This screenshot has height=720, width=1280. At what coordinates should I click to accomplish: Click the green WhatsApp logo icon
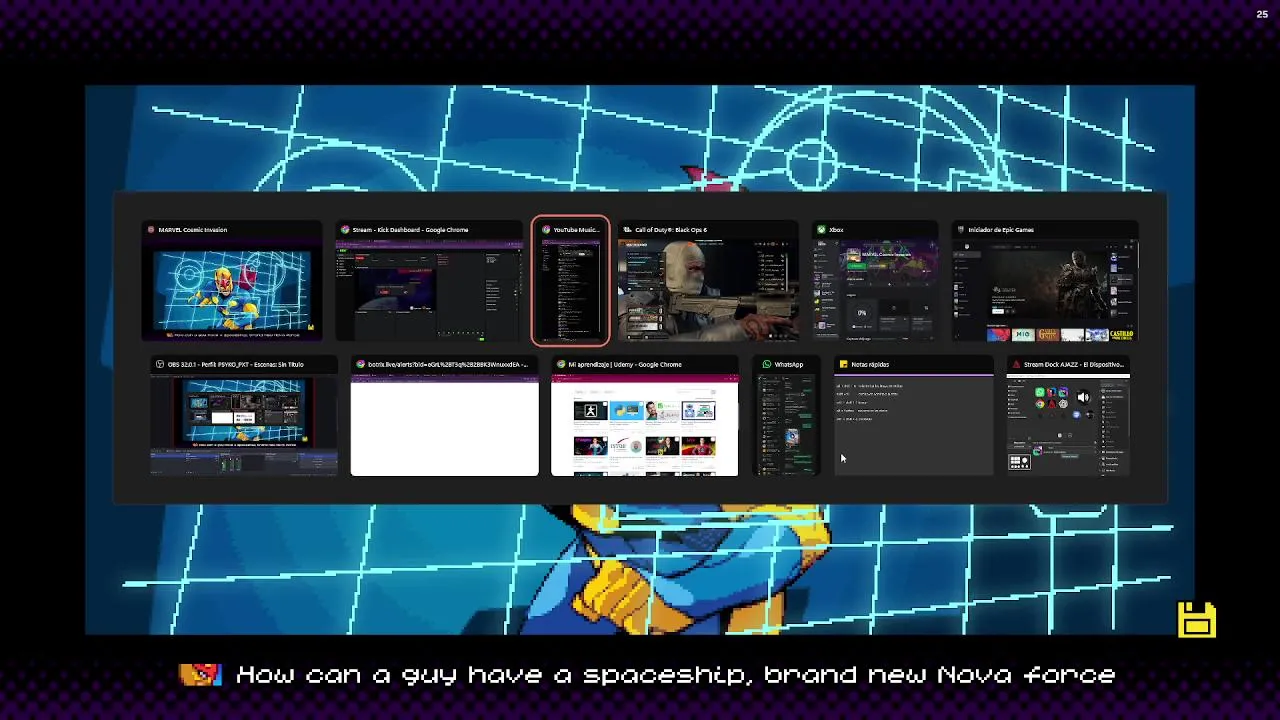[x=767, y=364]
